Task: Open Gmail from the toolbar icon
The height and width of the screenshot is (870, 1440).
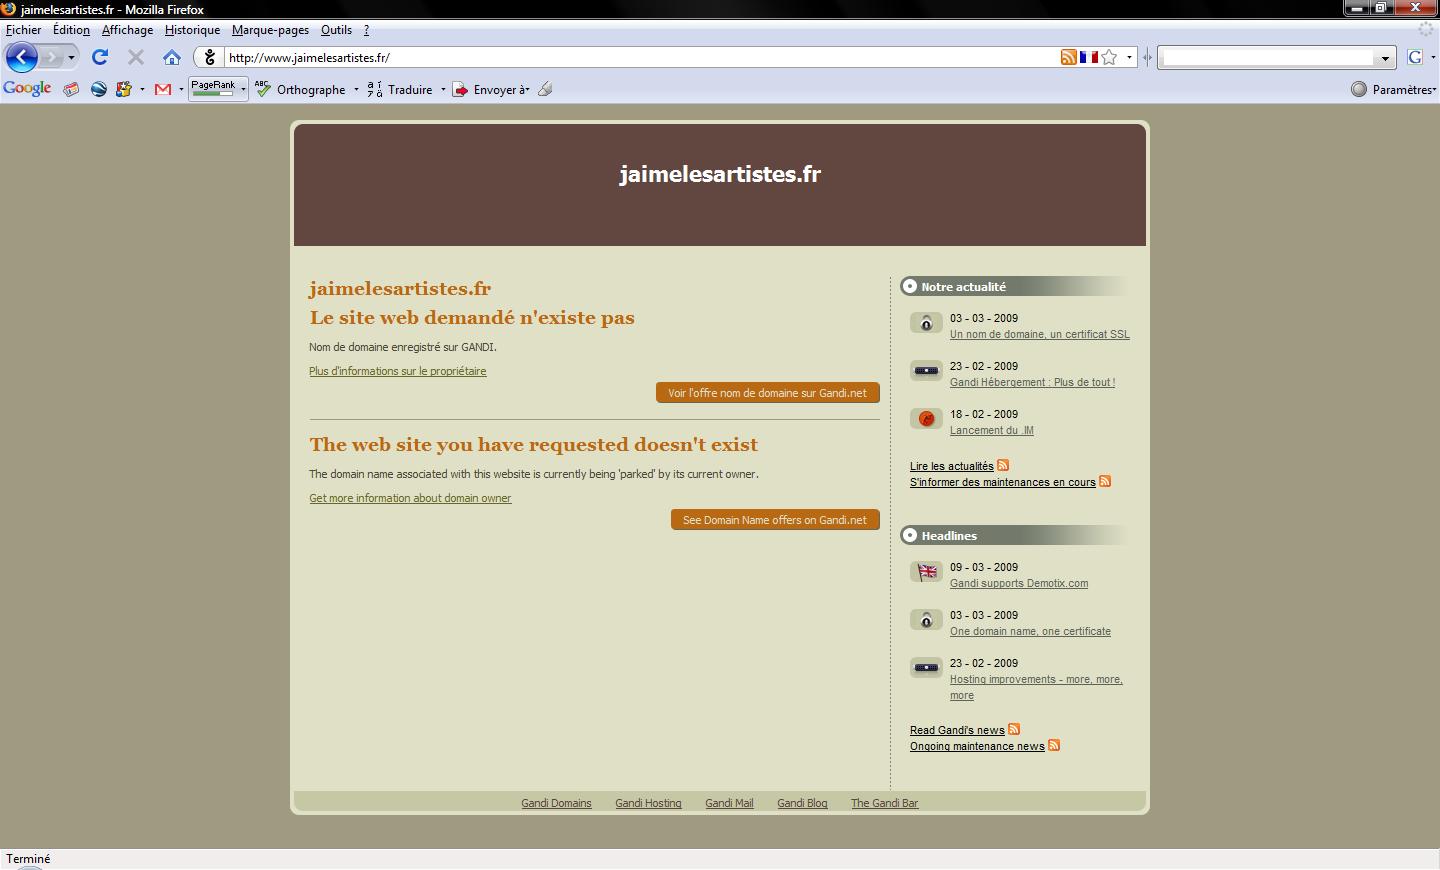Action: pos(163,89)
